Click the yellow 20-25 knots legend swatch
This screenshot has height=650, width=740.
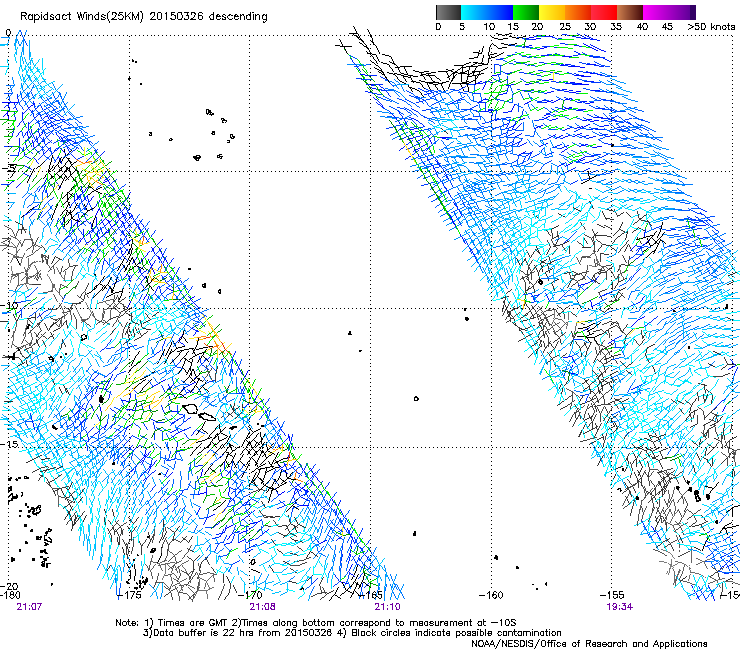pos(552,12)
